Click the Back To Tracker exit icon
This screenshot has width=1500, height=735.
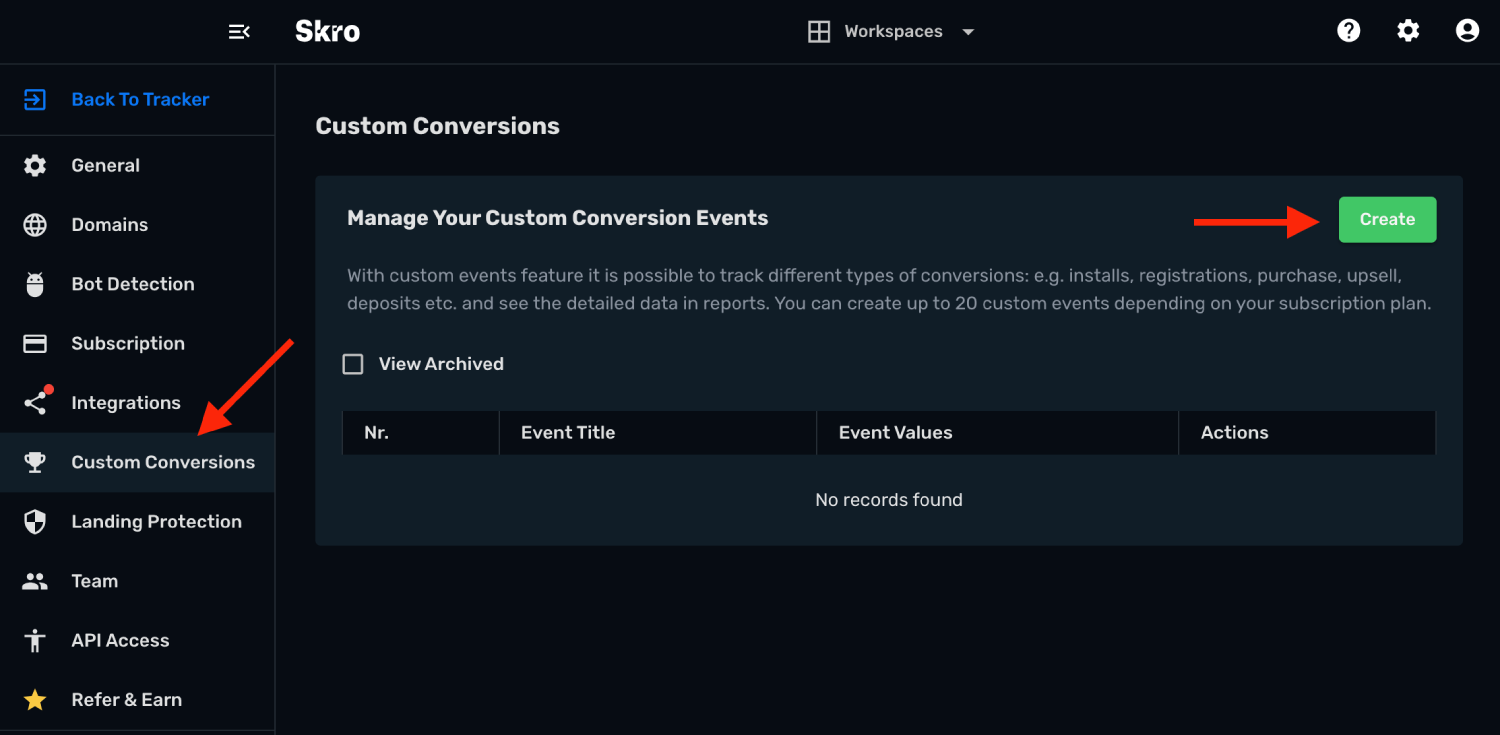[35, 100]
